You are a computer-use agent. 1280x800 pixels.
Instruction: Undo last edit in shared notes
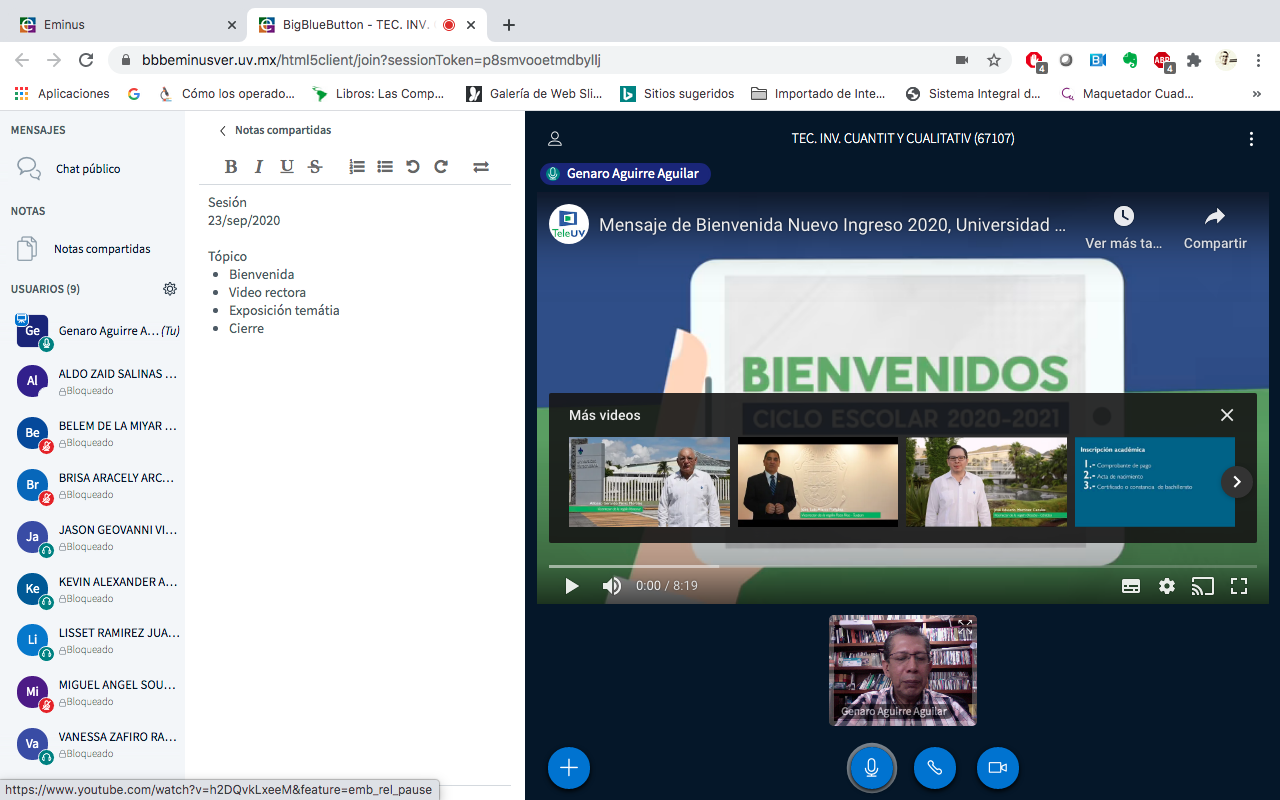[413, 167]
